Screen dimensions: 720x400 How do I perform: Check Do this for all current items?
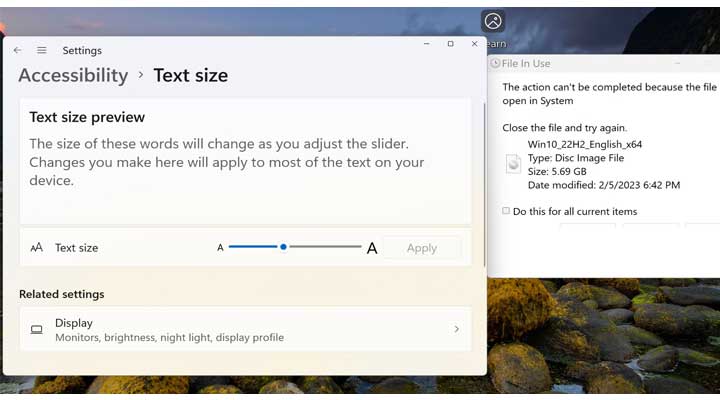click(506, 211)
